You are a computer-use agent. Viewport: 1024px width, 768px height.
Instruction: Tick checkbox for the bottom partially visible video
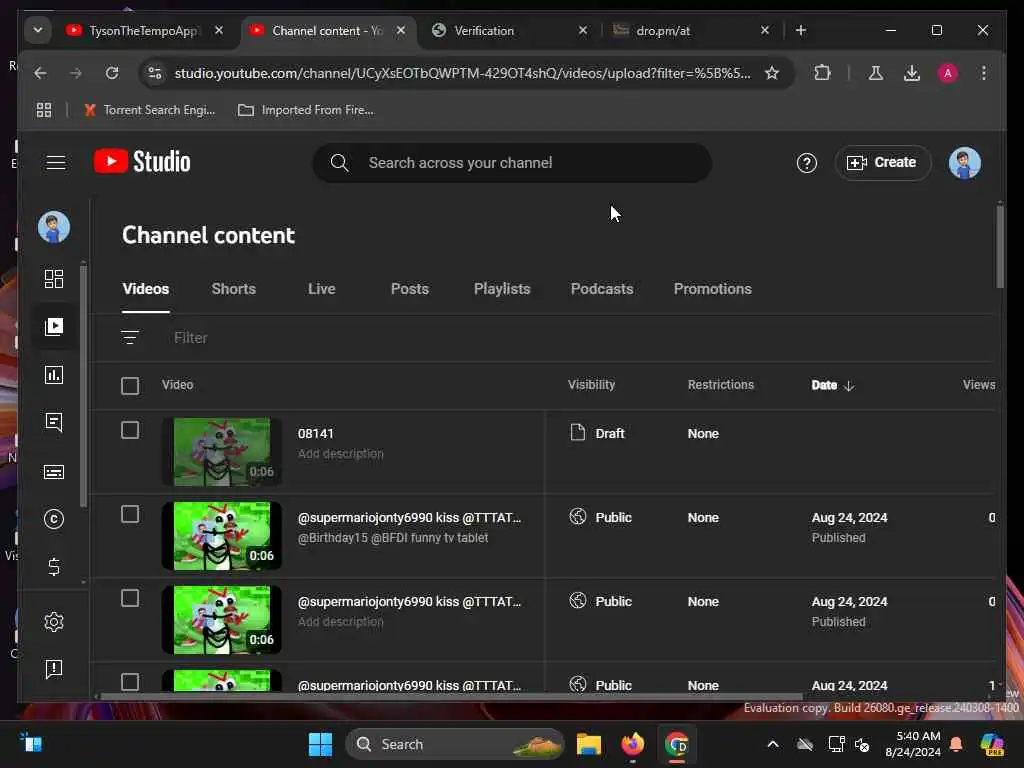(130, 682)
